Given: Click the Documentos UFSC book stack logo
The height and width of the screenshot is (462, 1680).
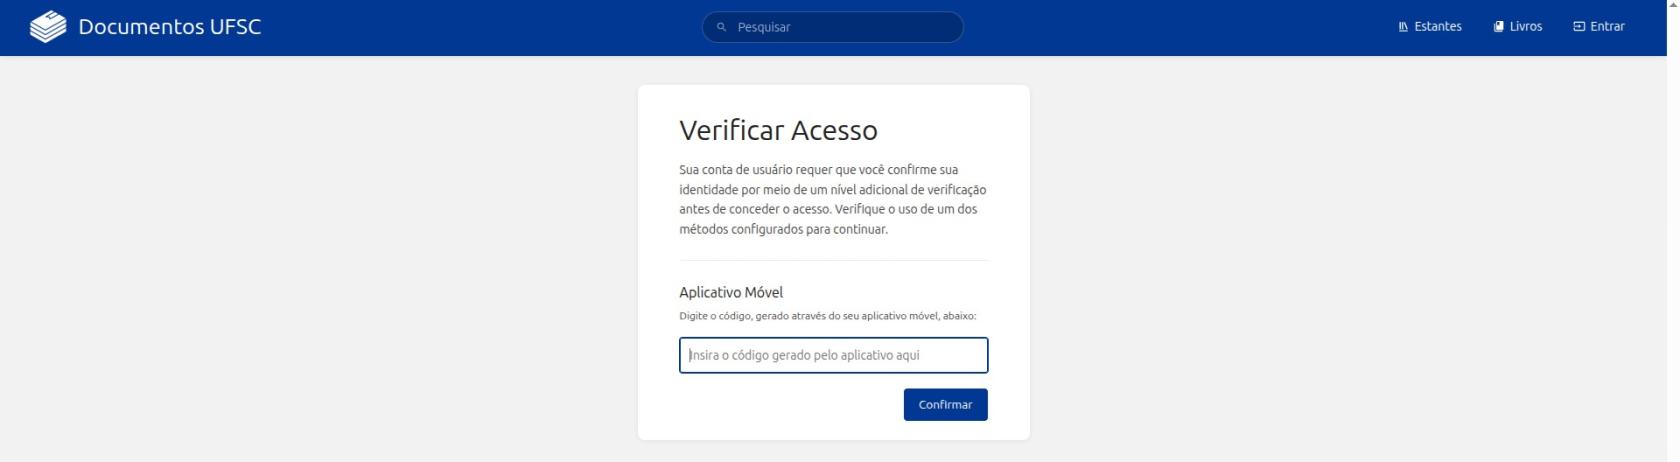Looking at the screenshot, I should (x=48, y=27).
